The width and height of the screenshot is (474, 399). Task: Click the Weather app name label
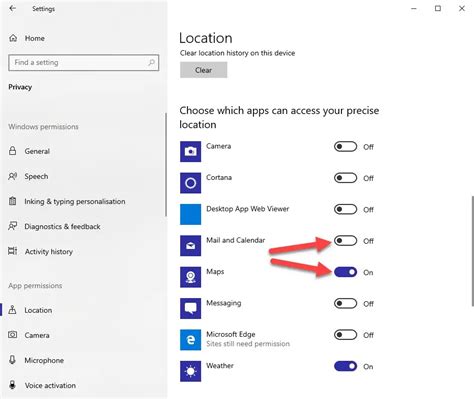tap(220, 365)
